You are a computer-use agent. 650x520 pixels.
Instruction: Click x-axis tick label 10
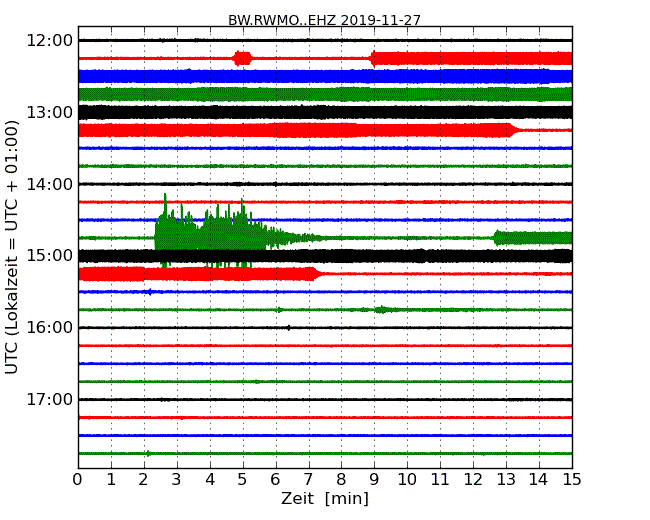407,479
